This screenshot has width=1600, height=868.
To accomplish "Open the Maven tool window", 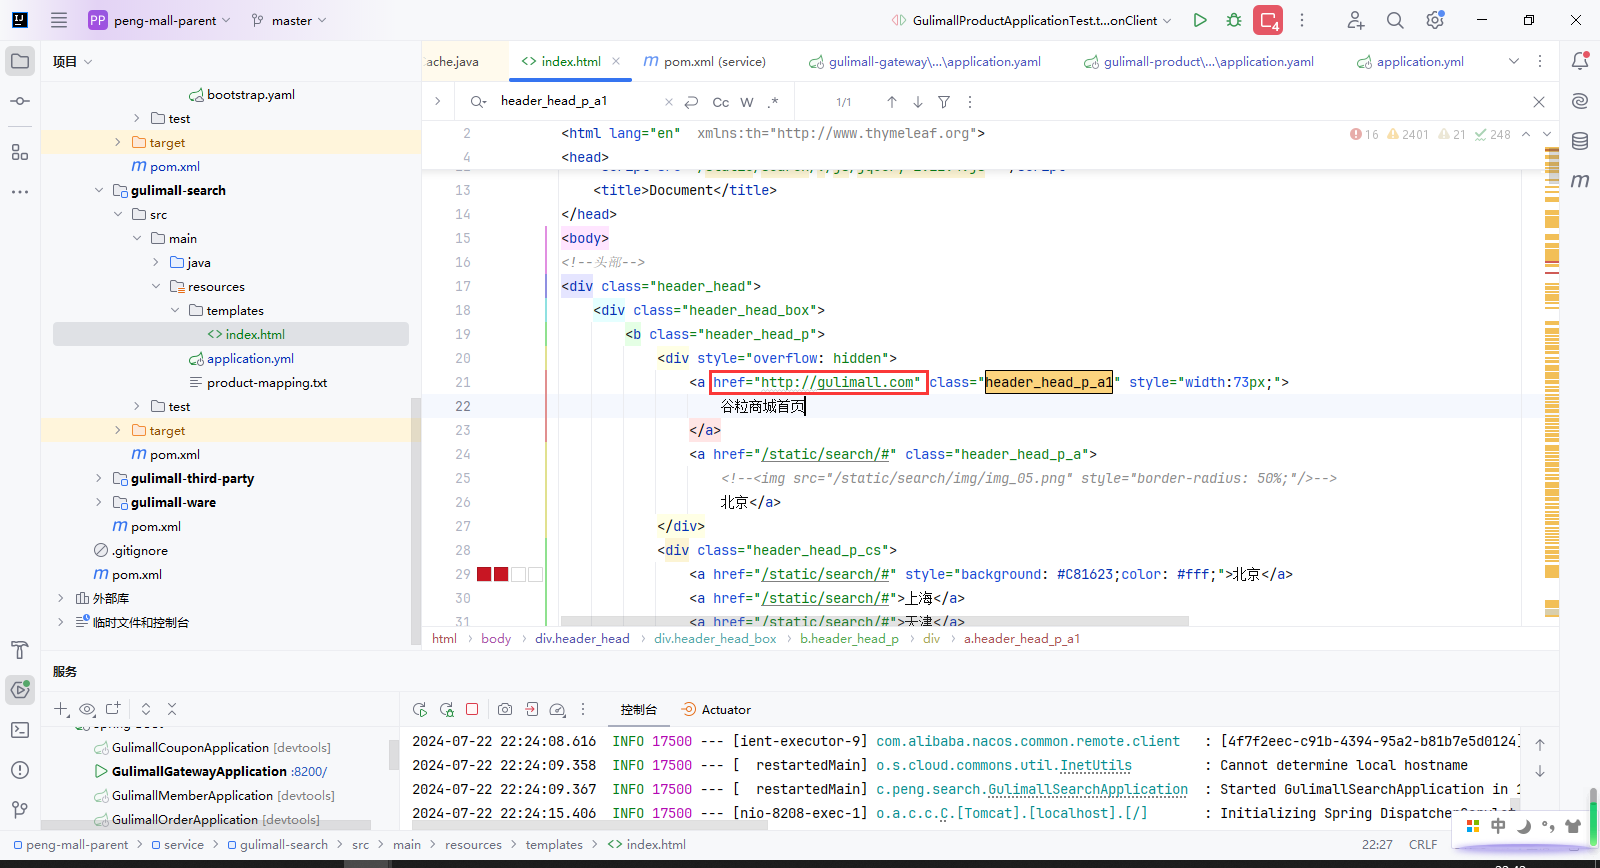I will [x=1580, y=181].
